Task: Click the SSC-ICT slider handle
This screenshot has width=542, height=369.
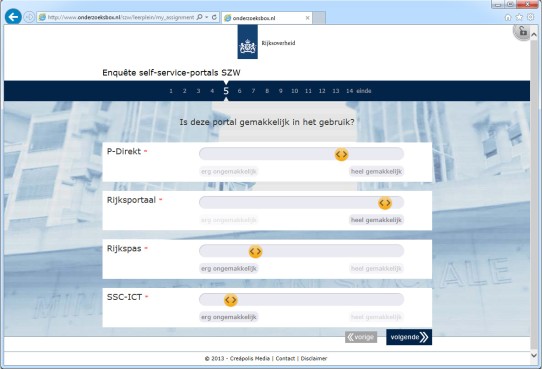Action: pyautogui.click(x=231, y=300)
